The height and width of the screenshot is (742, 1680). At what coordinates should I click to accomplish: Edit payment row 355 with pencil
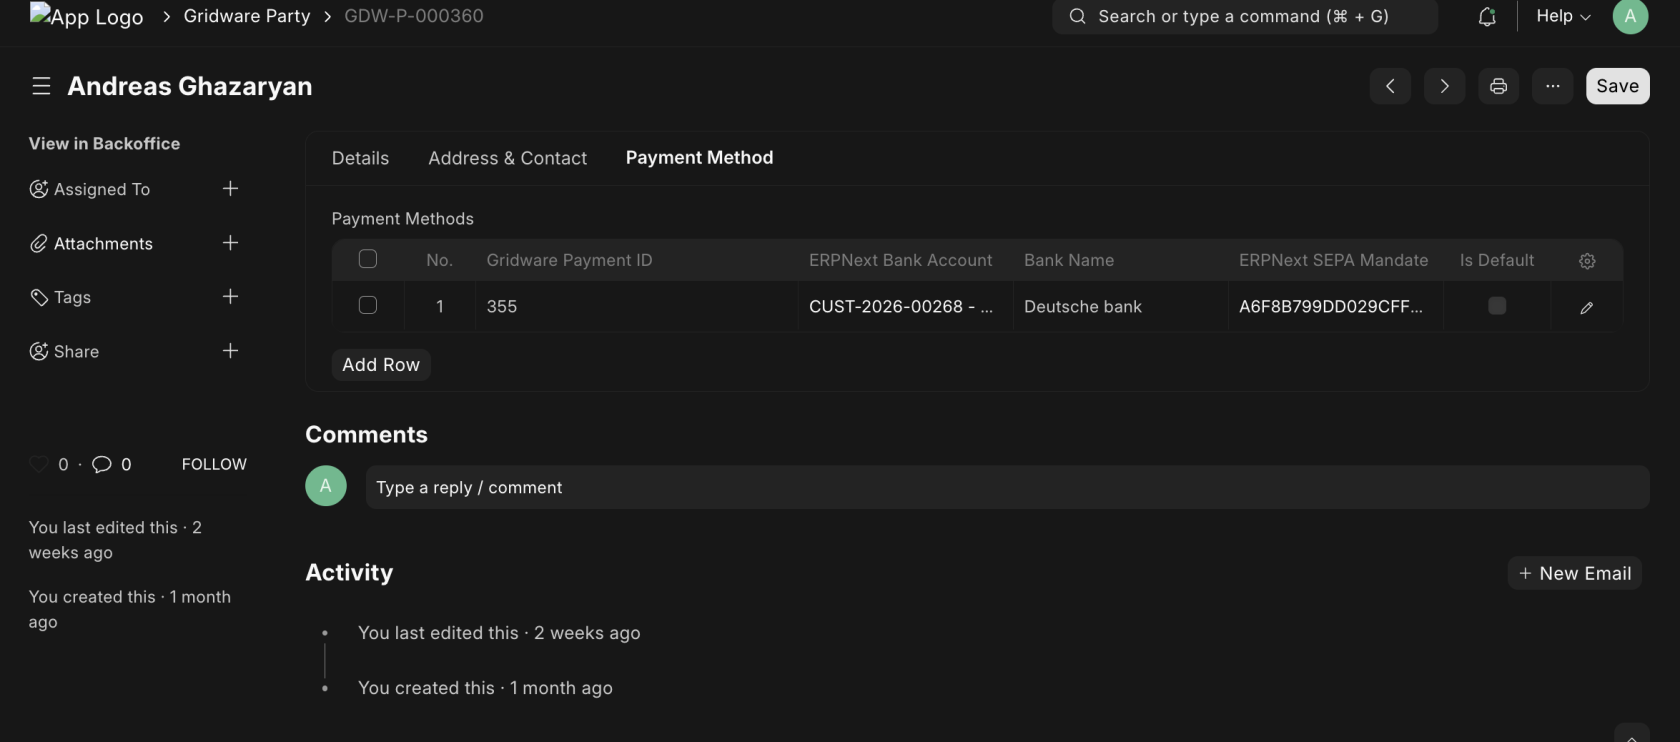pyautogui.click(x=1586, y=308)
